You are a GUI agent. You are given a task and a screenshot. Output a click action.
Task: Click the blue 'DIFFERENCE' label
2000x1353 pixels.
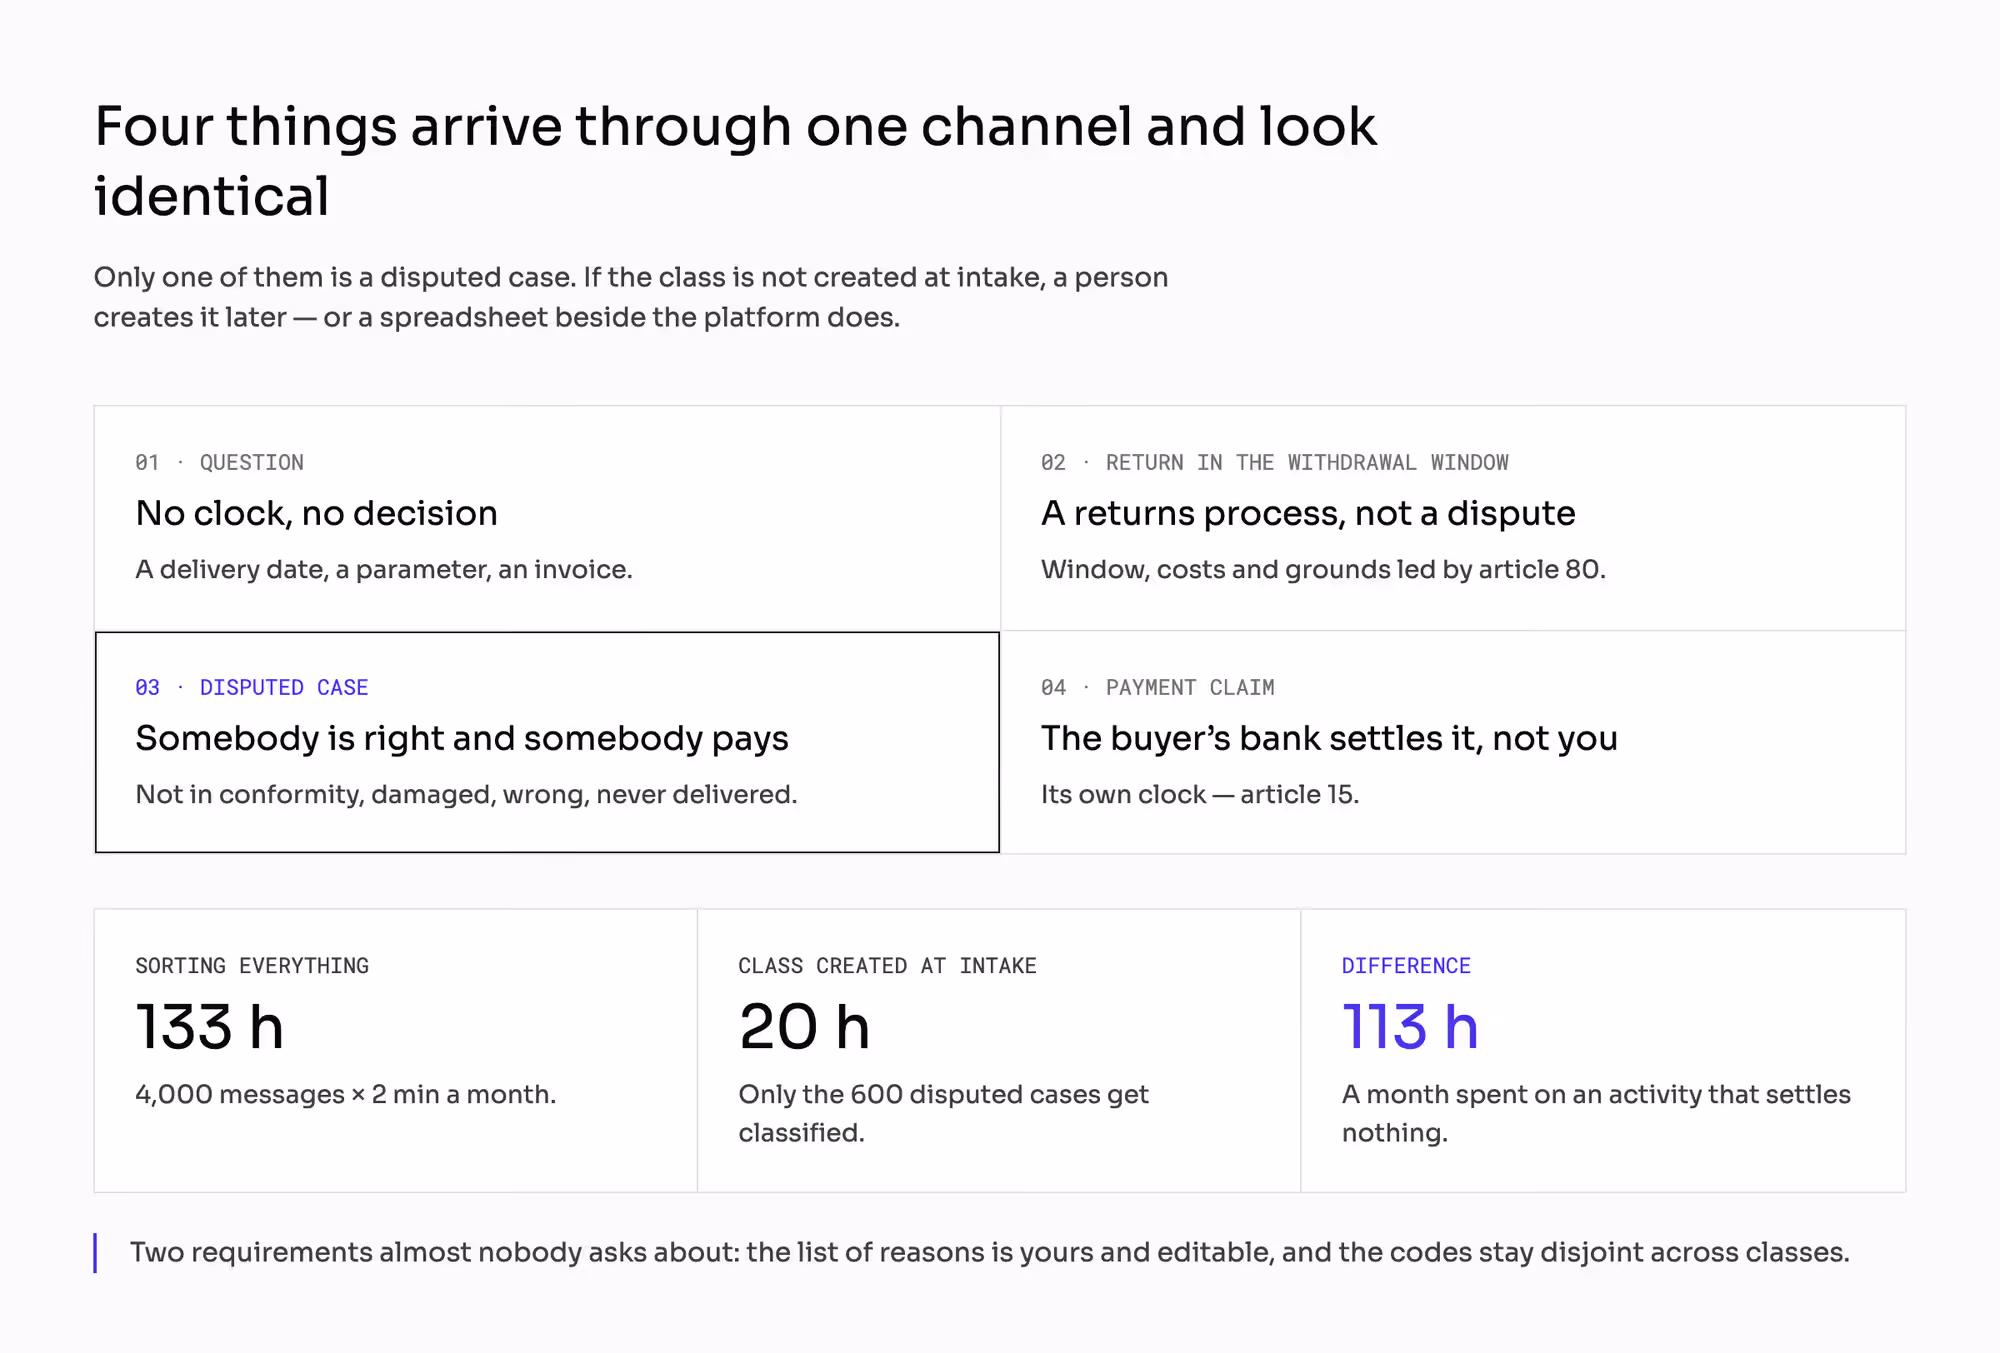click(x=1406, y=965)
